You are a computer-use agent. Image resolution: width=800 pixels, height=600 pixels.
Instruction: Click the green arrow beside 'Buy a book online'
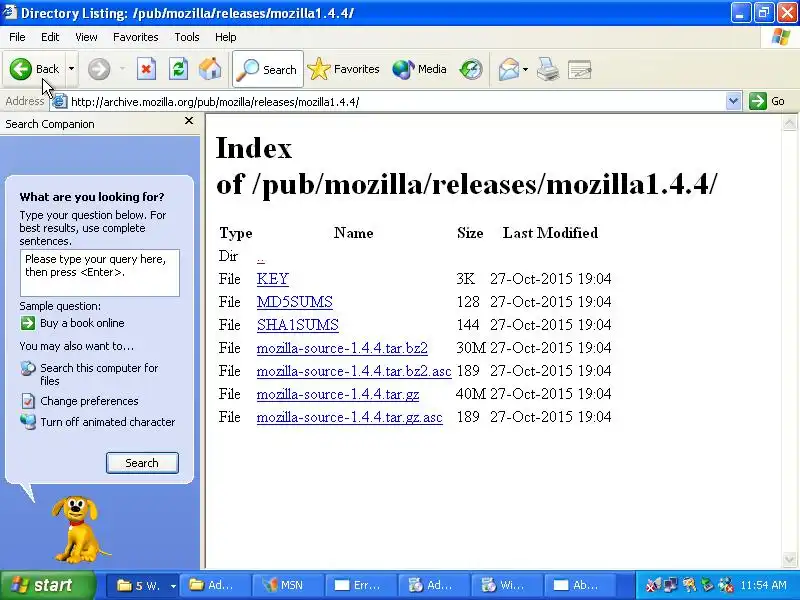(x=28, y=323)
